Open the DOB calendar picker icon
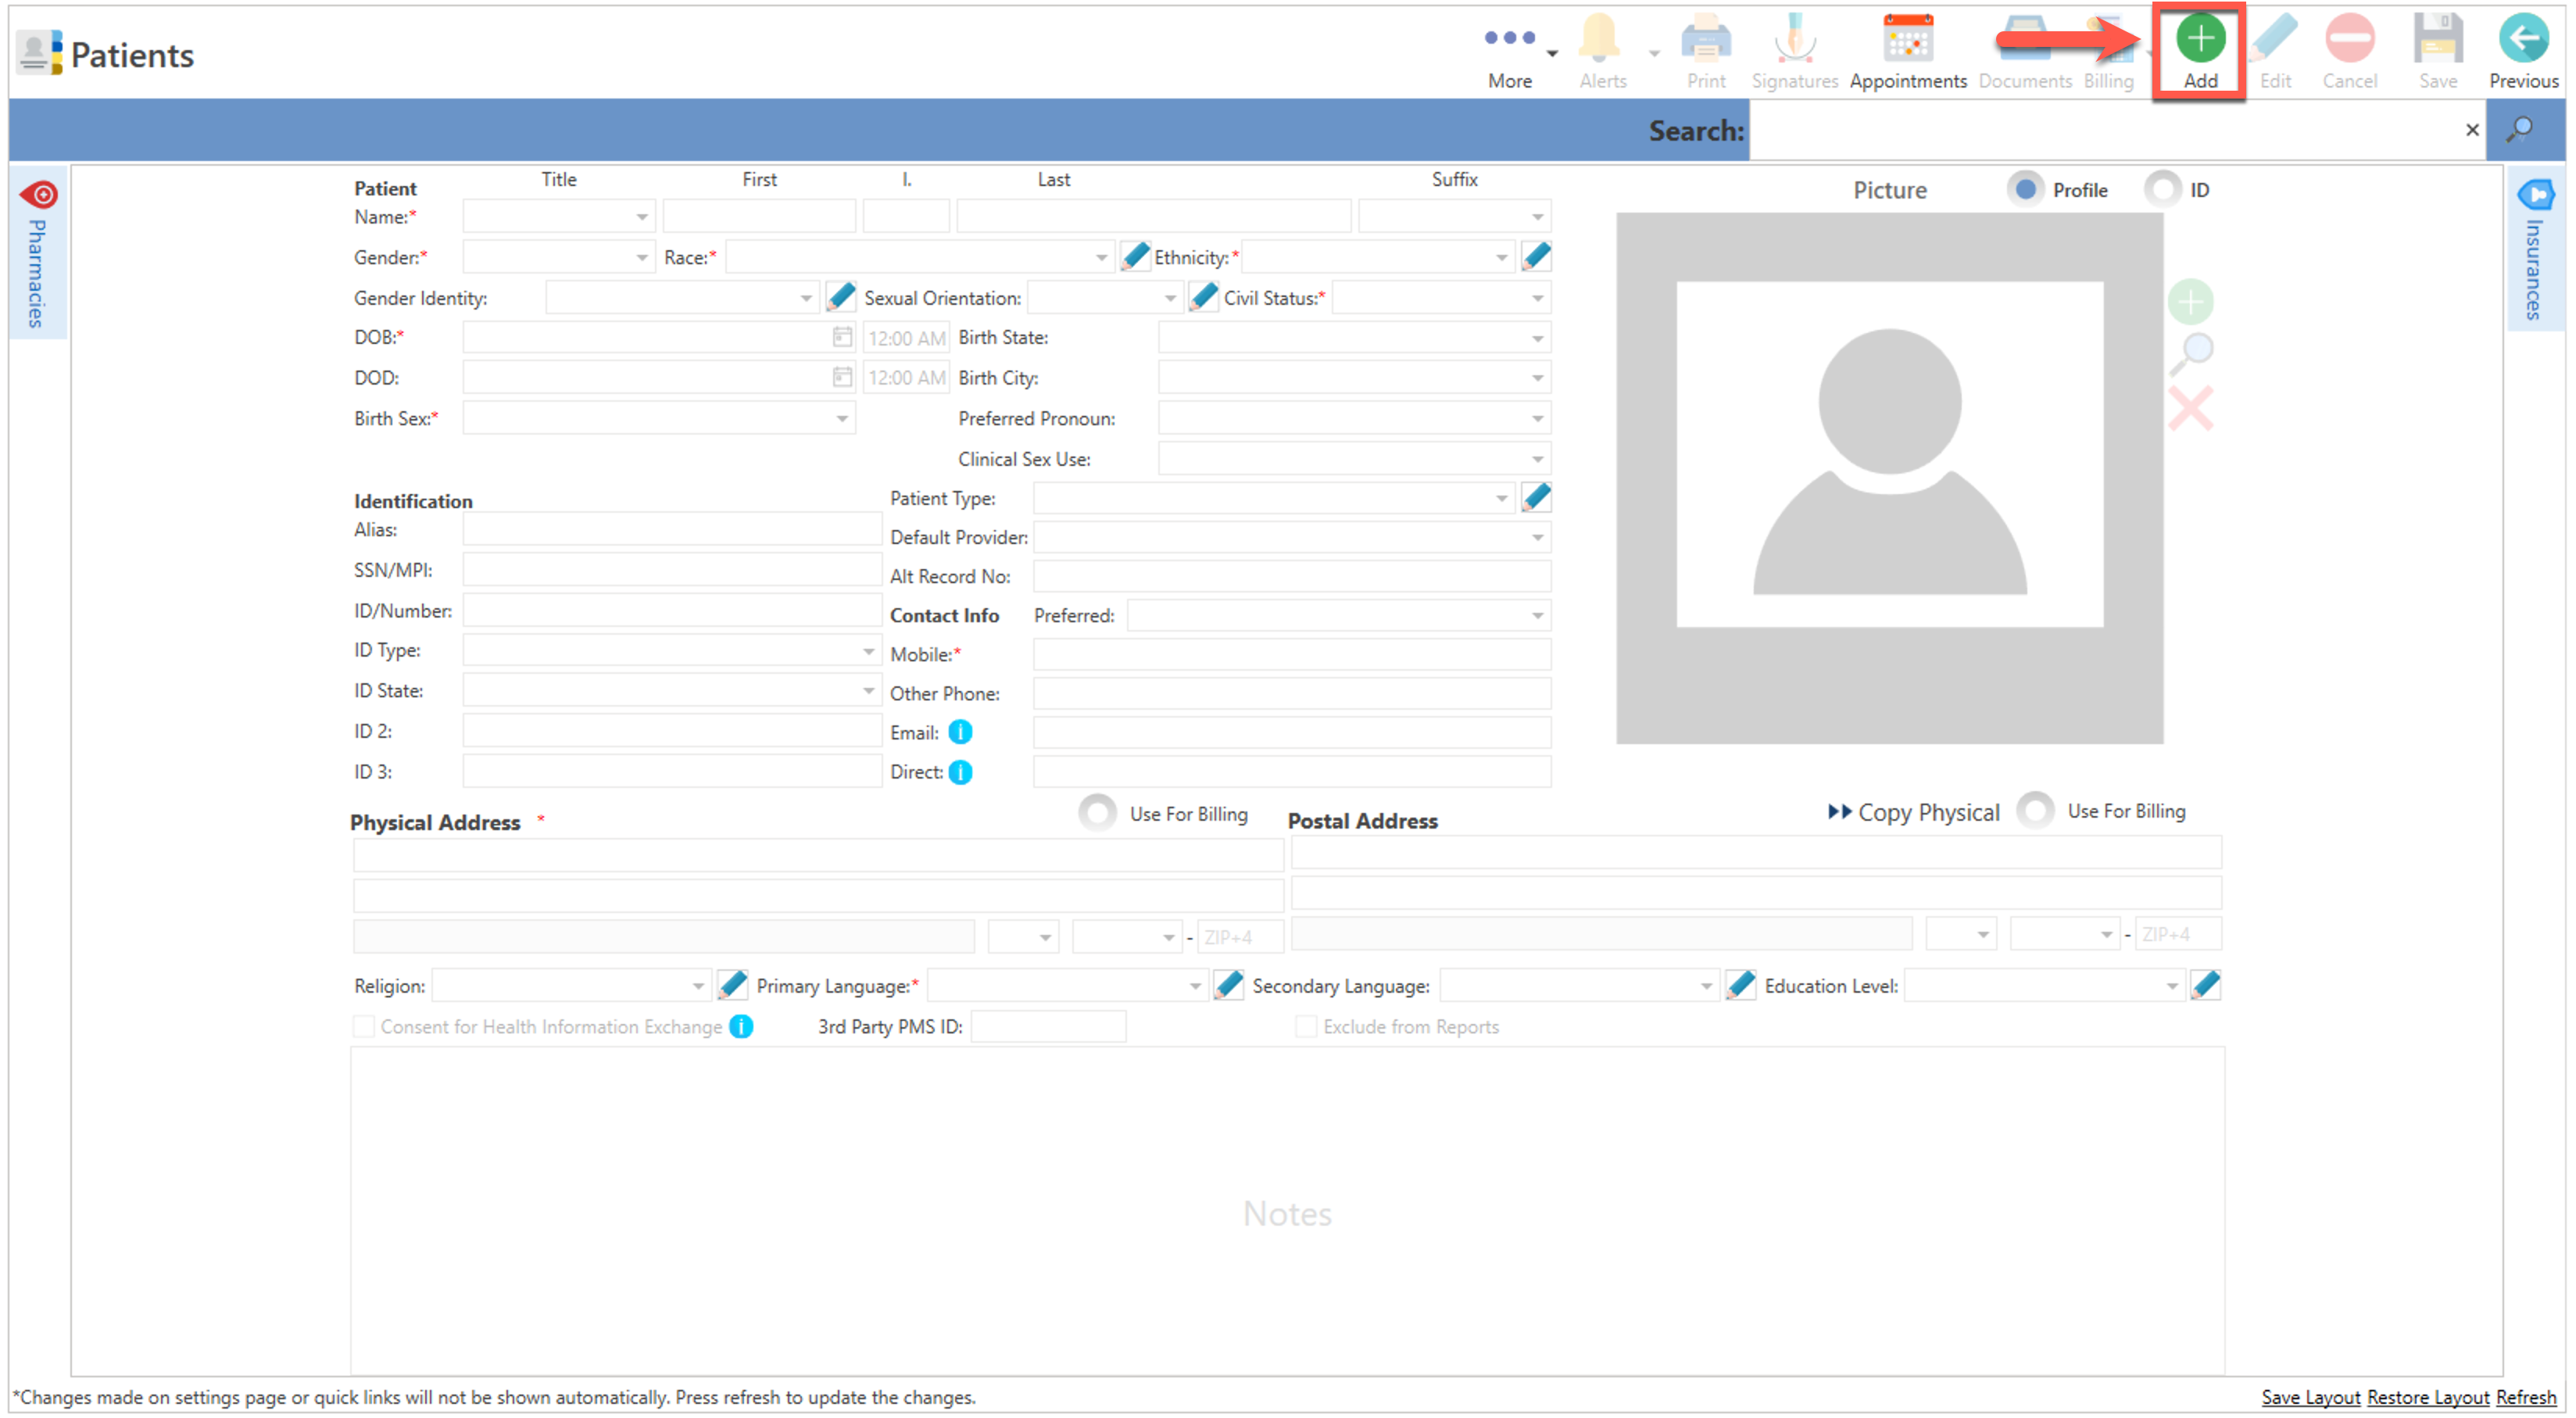 (842, 338)
